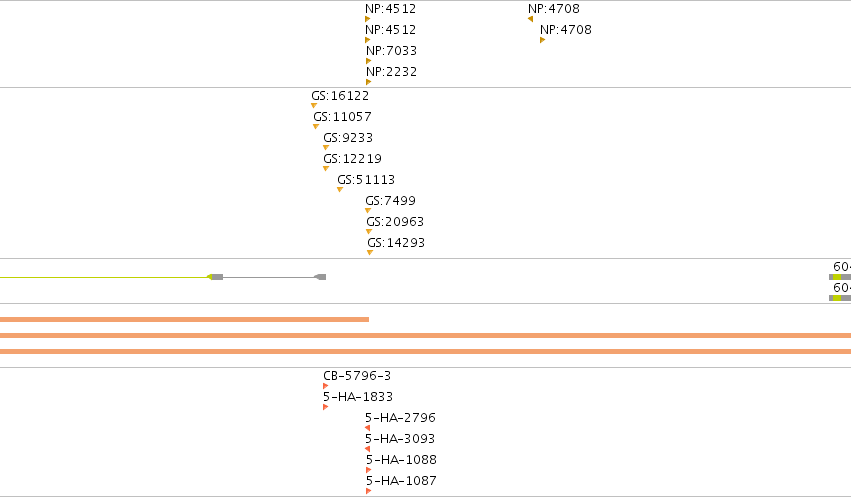Viewport: 851px width, 497px height.
Task: Open the GS:12219 feature label
Action: (352, 159)
